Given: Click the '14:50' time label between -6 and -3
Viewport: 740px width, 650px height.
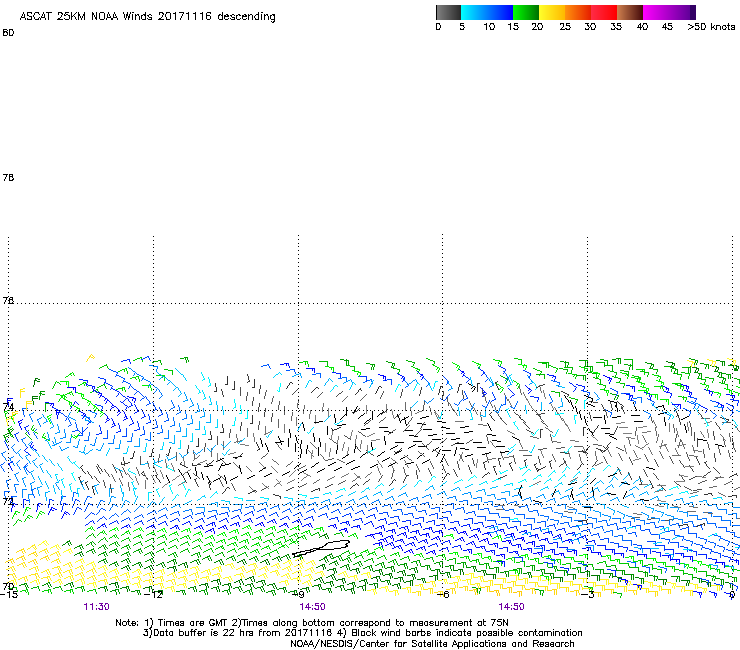Looking at the screenshot, I should coord(511,607).
